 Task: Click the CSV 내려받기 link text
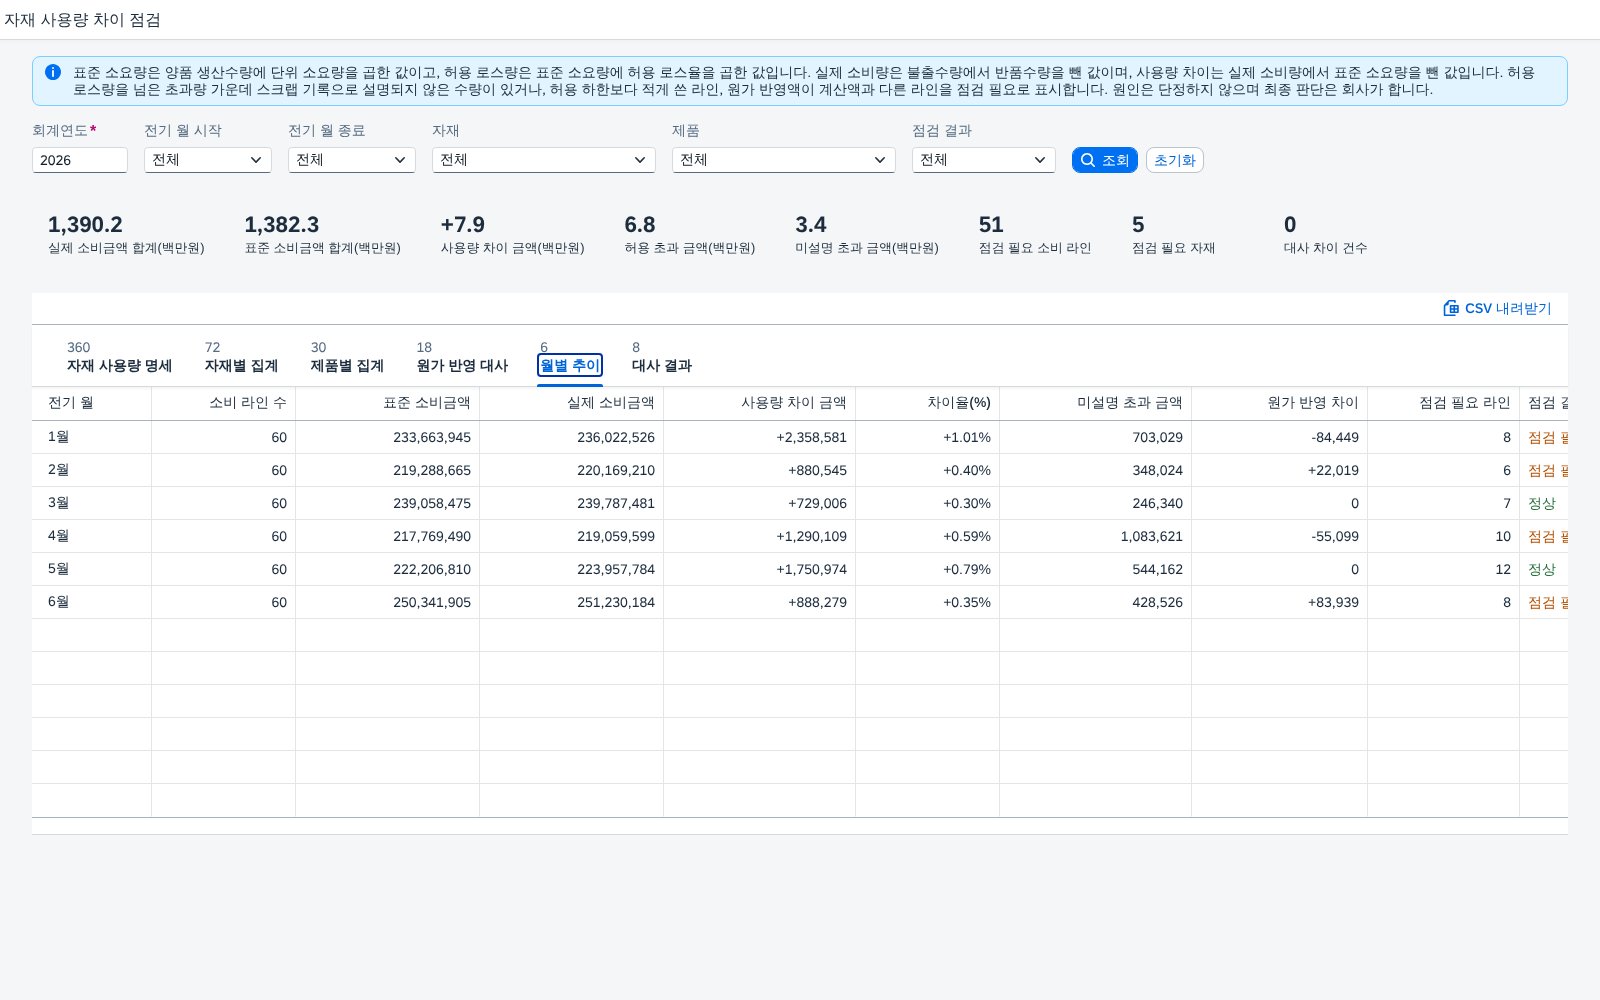pos(1508,308)
